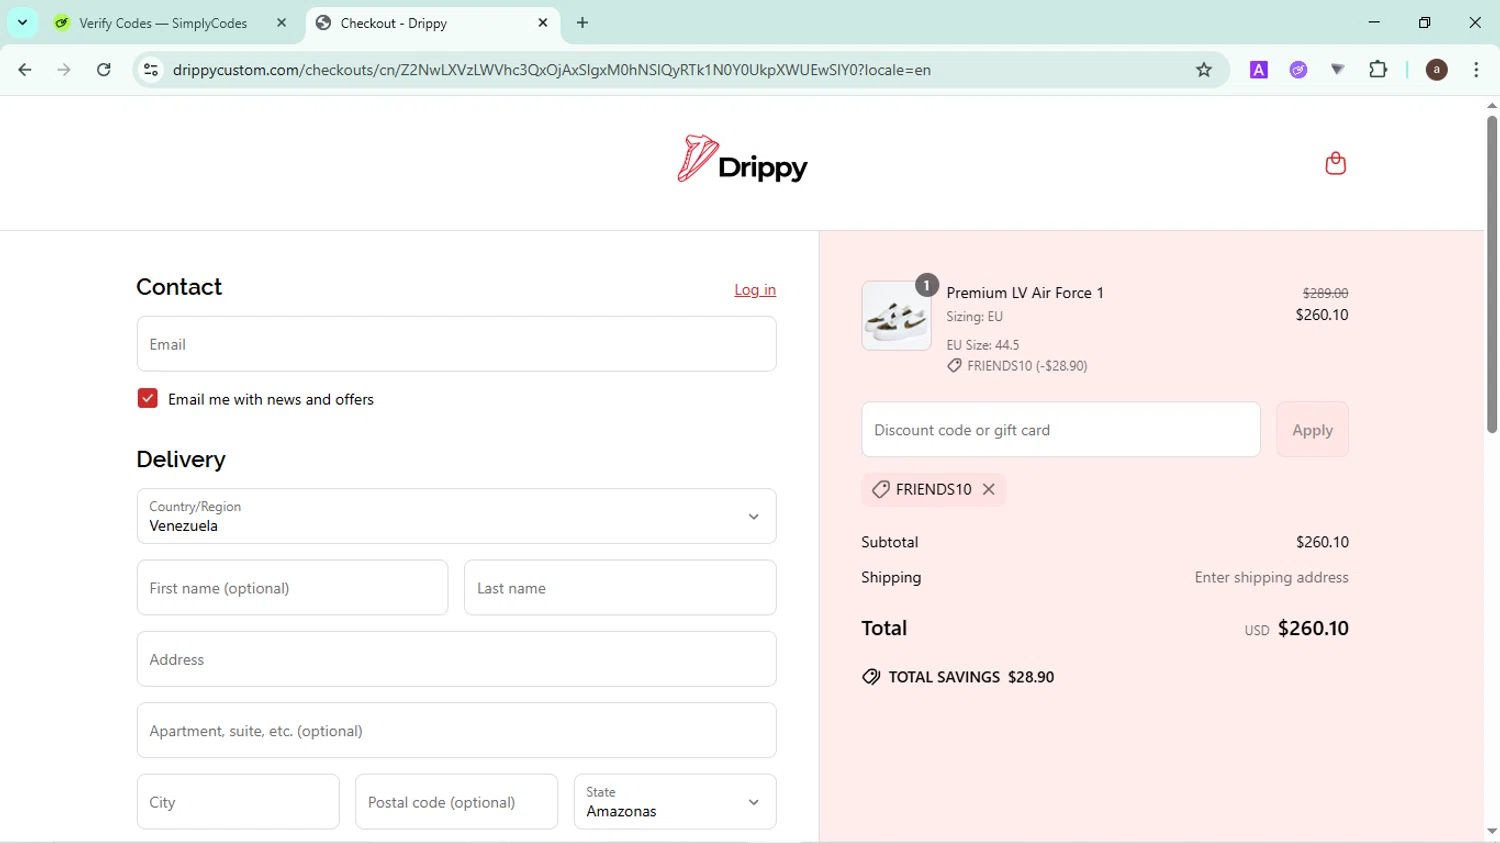Open a new browser tab

click(x=582, y=23)
